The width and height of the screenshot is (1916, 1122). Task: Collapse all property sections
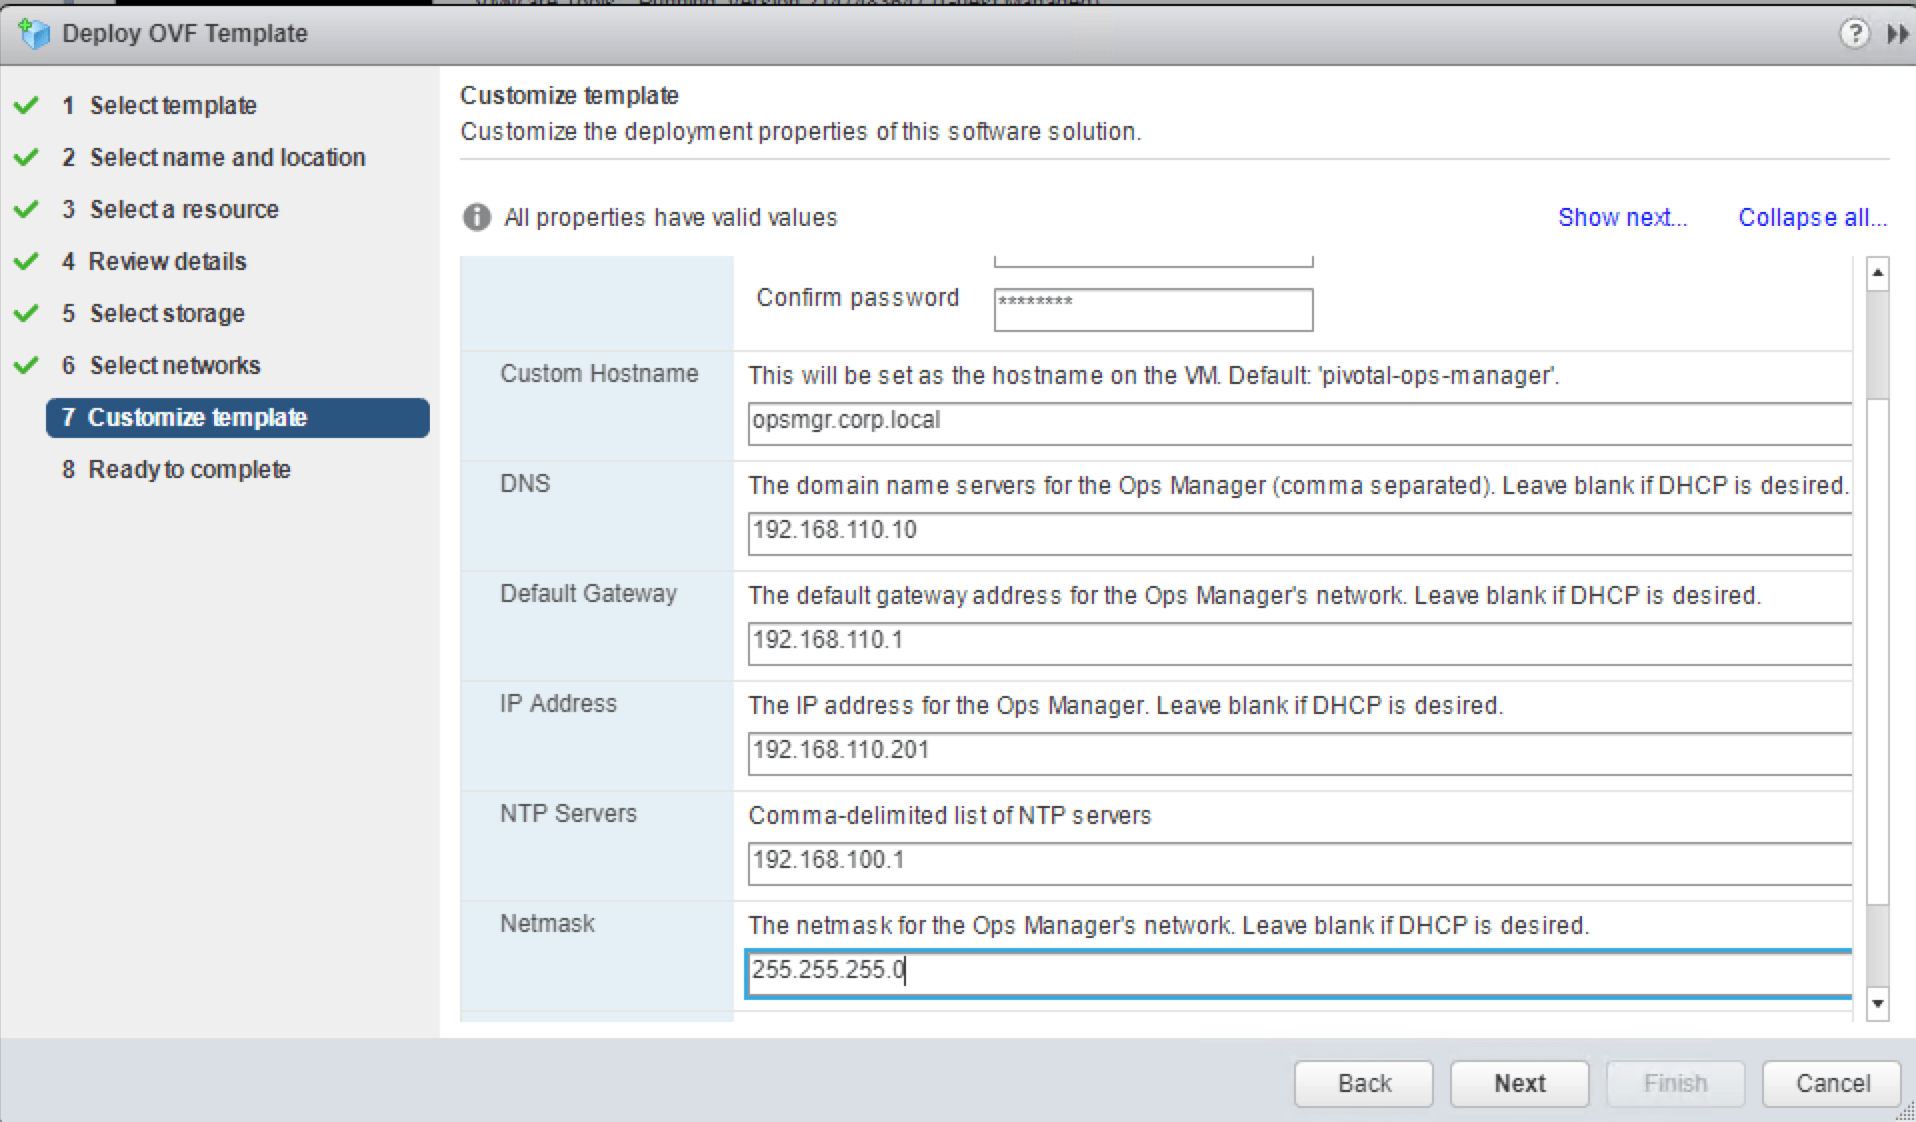1811,217
